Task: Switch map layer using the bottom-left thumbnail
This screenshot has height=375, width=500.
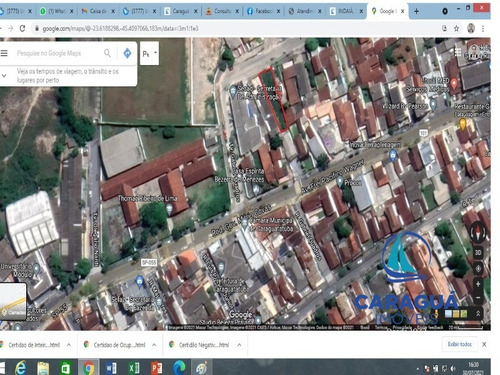Action: (x=13, y=302)
